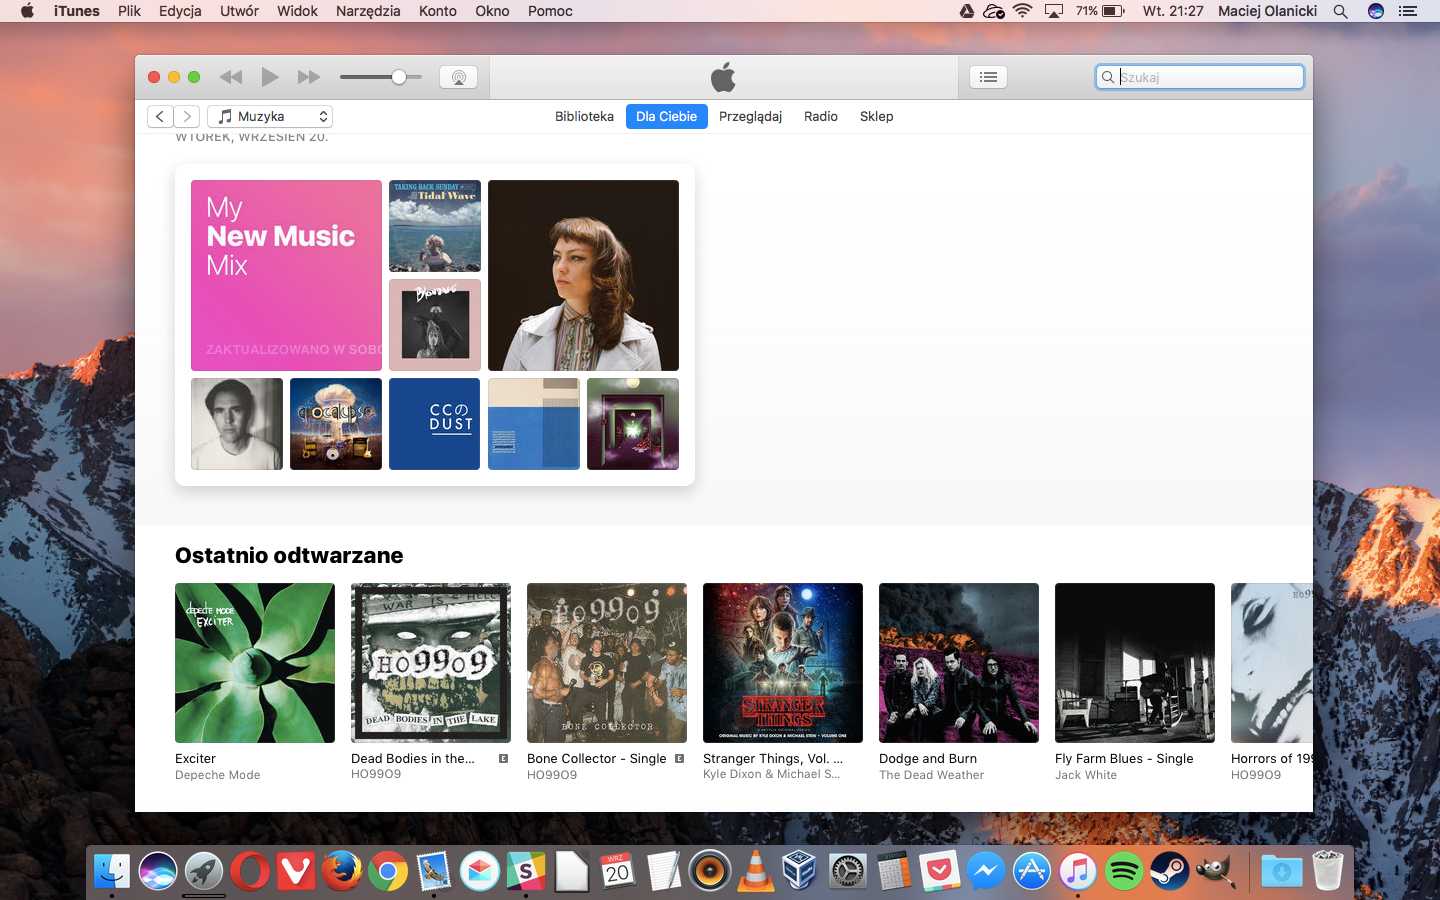The height and width of the screenshot is (900, 1440).
Task: Open Messenger from the Dock
Action: [x=986, y=872]
